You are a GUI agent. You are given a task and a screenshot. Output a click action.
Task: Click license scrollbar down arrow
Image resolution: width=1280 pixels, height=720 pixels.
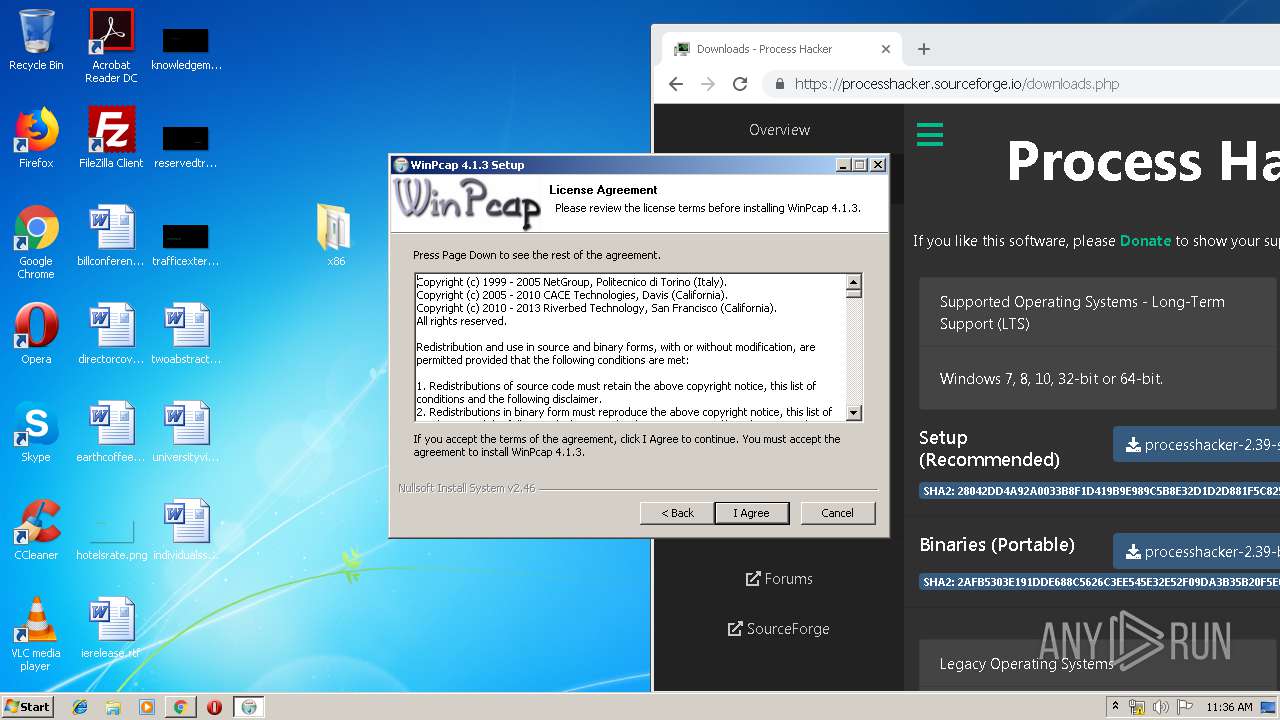[854, 412]
